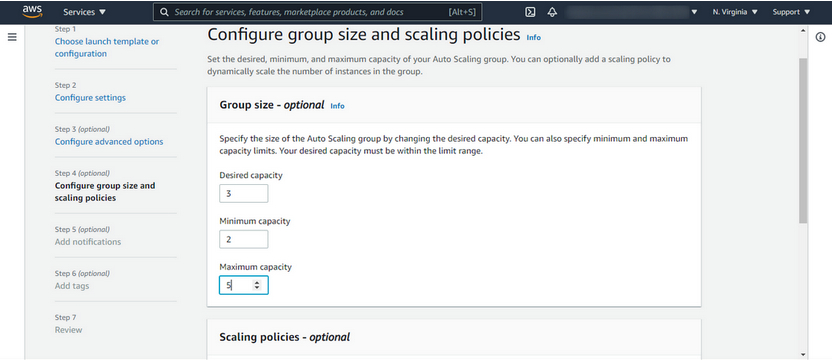Screen dimensions: 832x360
Task: Click the Scaling policies - optional heading
Action: coord(284,337)
